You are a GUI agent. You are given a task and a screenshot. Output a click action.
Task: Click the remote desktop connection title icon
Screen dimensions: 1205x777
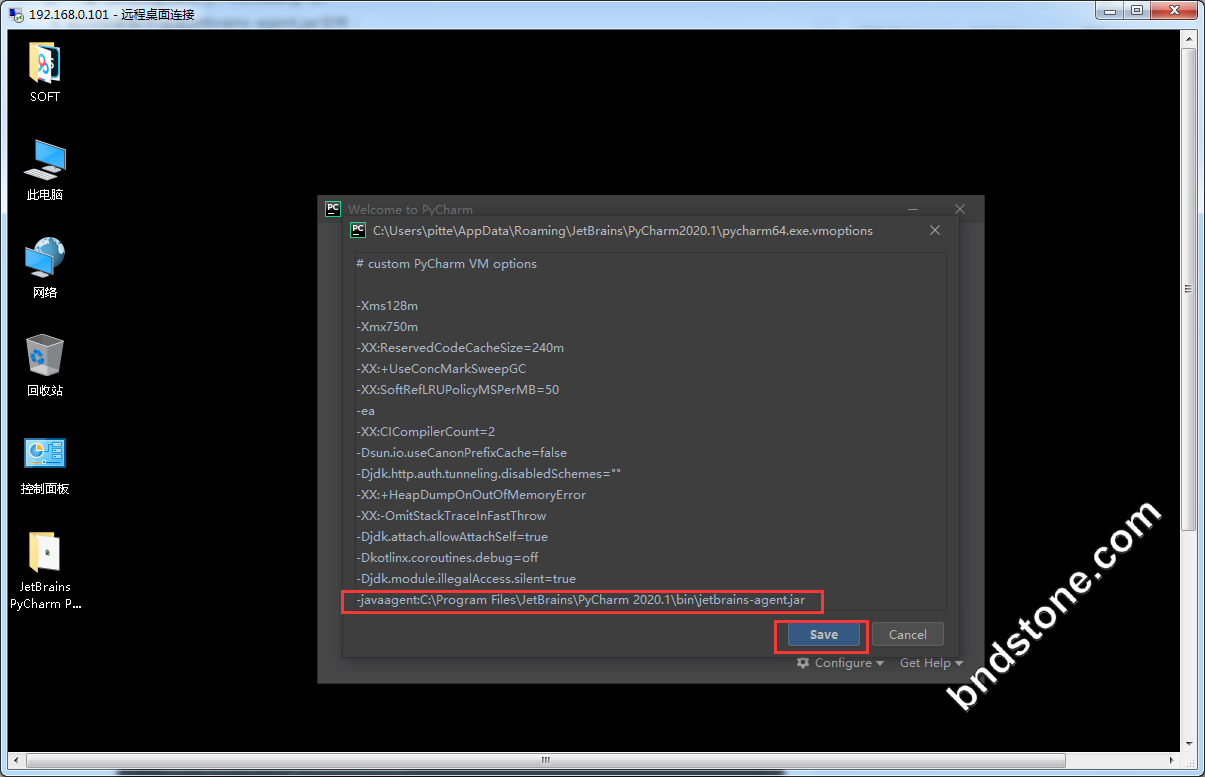tap(16, 14)
